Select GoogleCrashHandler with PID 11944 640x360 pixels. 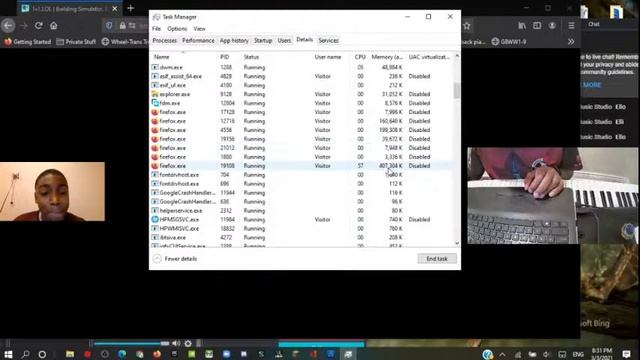[302, 193]
